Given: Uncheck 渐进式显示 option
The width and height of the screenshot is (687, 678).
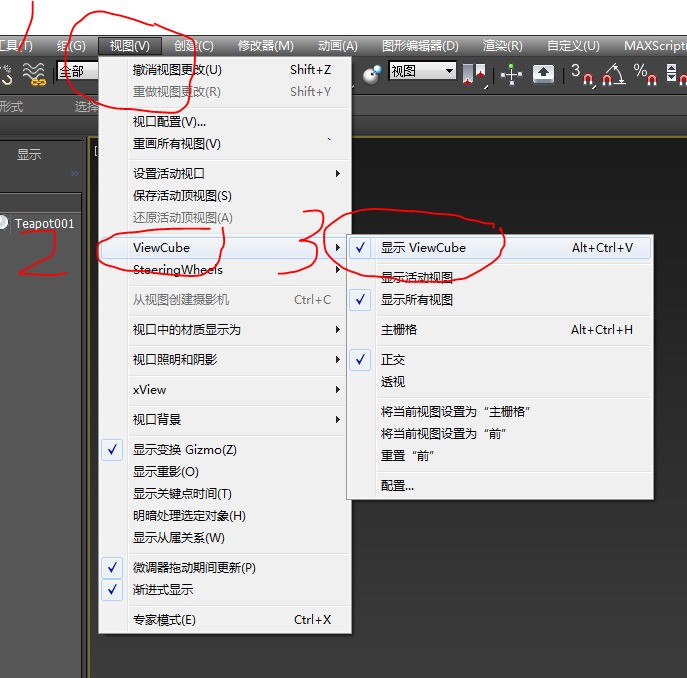Looking at the screenshot, I should 163,590.
